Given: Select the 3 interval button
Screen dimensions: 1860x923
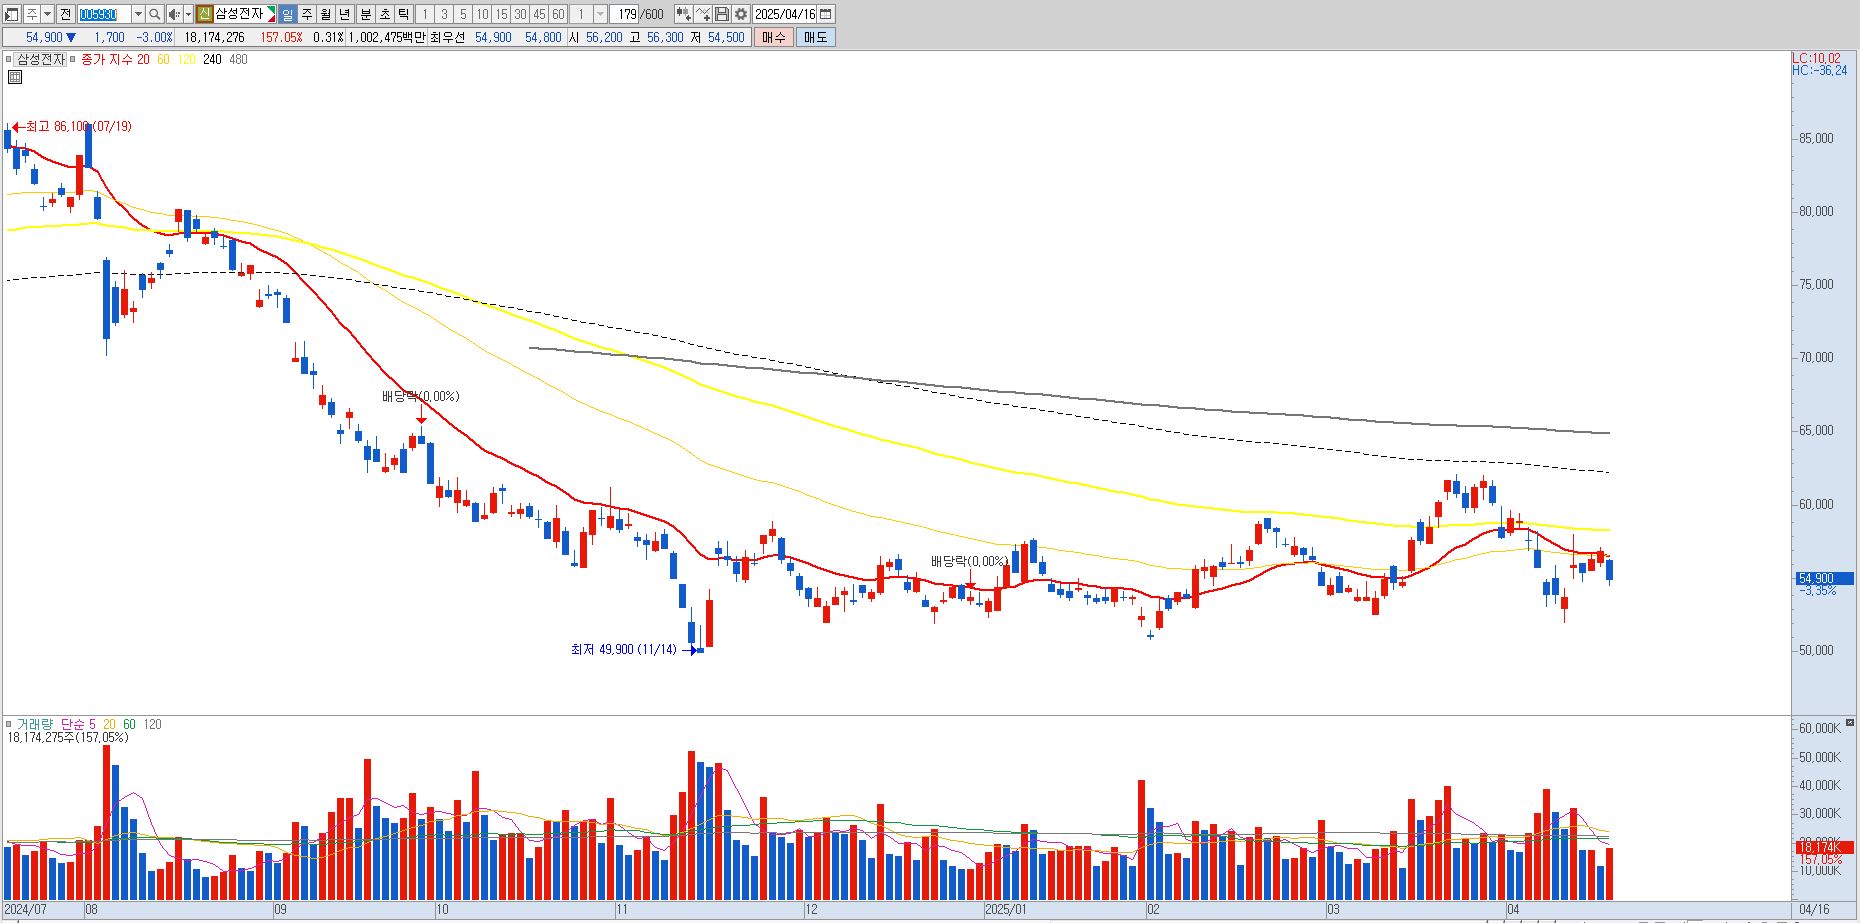Looking at the screenshot, I should point(444,14).
